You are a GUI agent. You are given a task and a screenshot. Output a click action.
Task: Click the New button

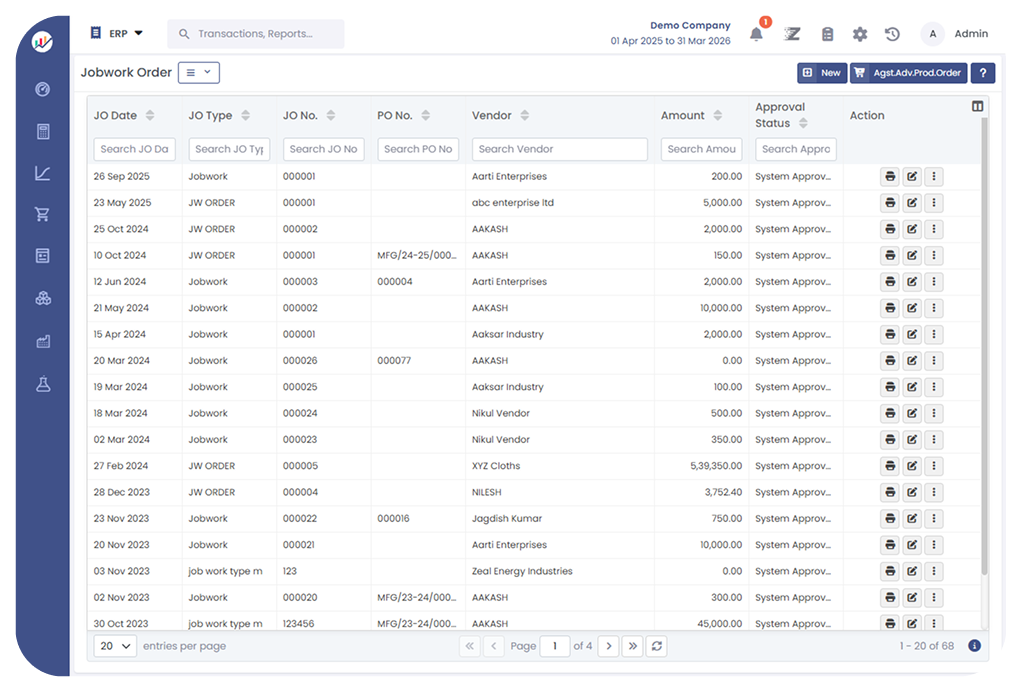(x=821, y=73)
